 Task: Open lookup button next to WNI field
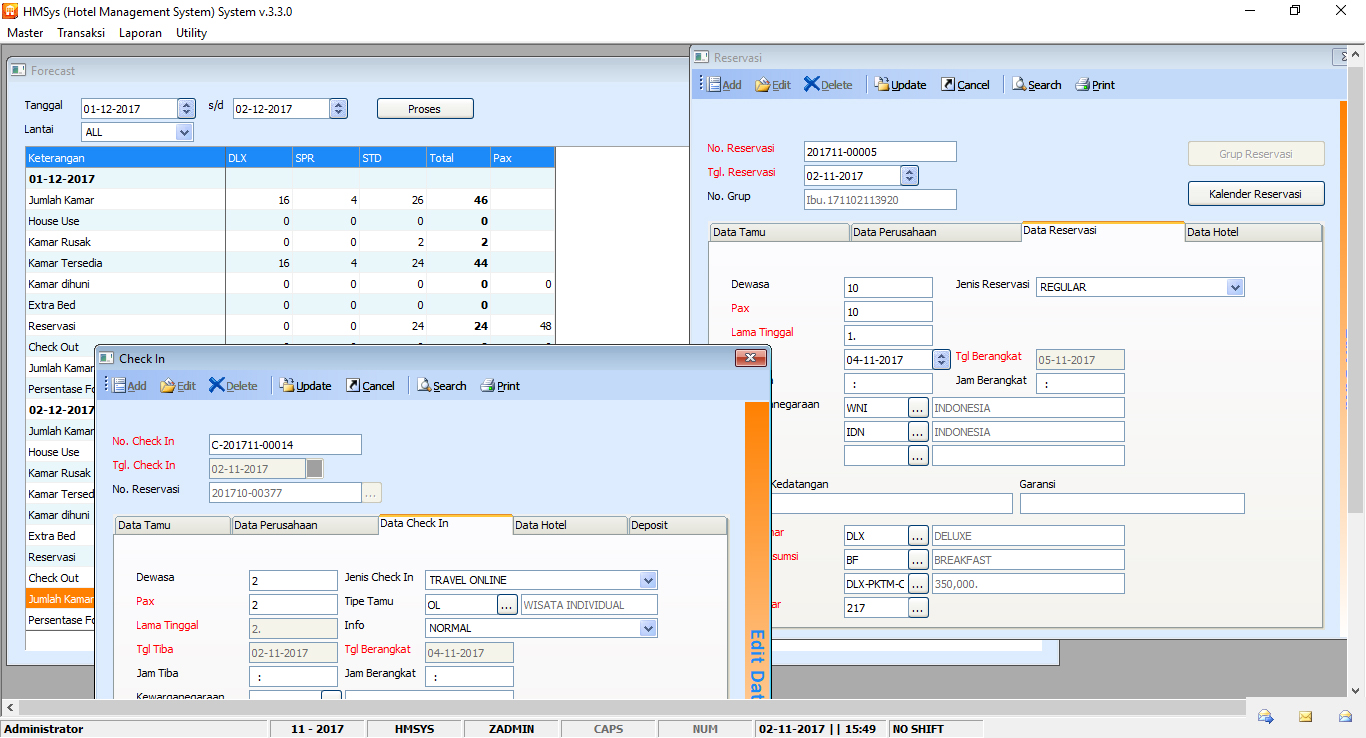918,408
